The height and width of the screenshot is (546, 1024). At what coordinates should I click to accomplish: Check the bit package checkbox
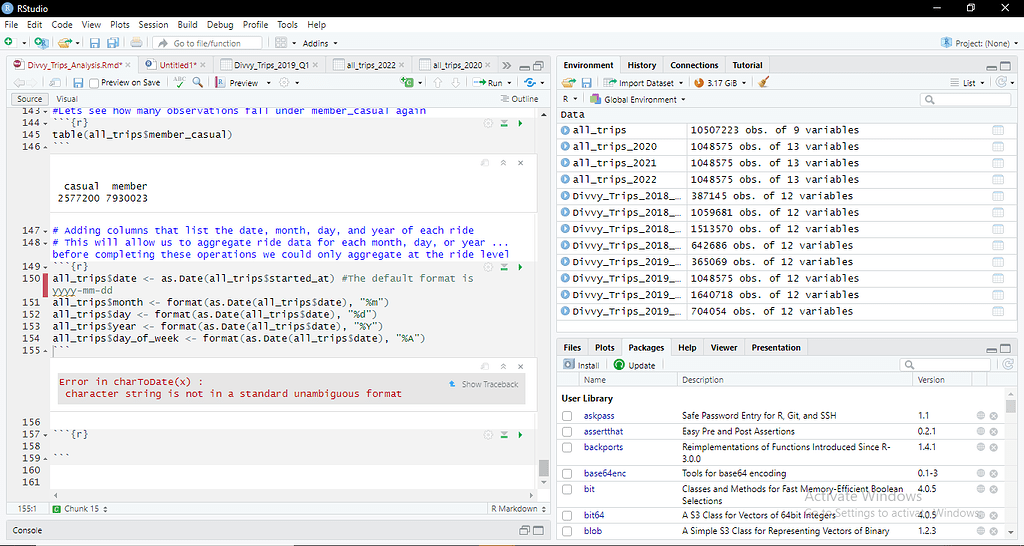pos(567,489)
